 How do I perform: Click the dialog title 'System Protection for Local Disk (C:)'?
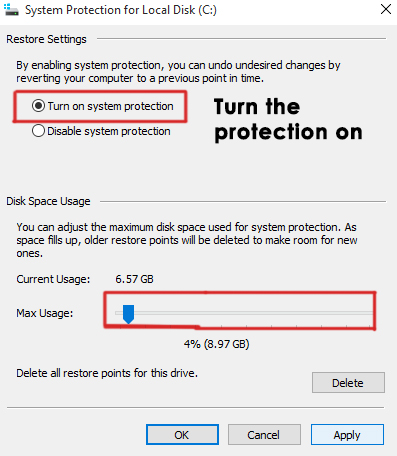pos(121,10)
